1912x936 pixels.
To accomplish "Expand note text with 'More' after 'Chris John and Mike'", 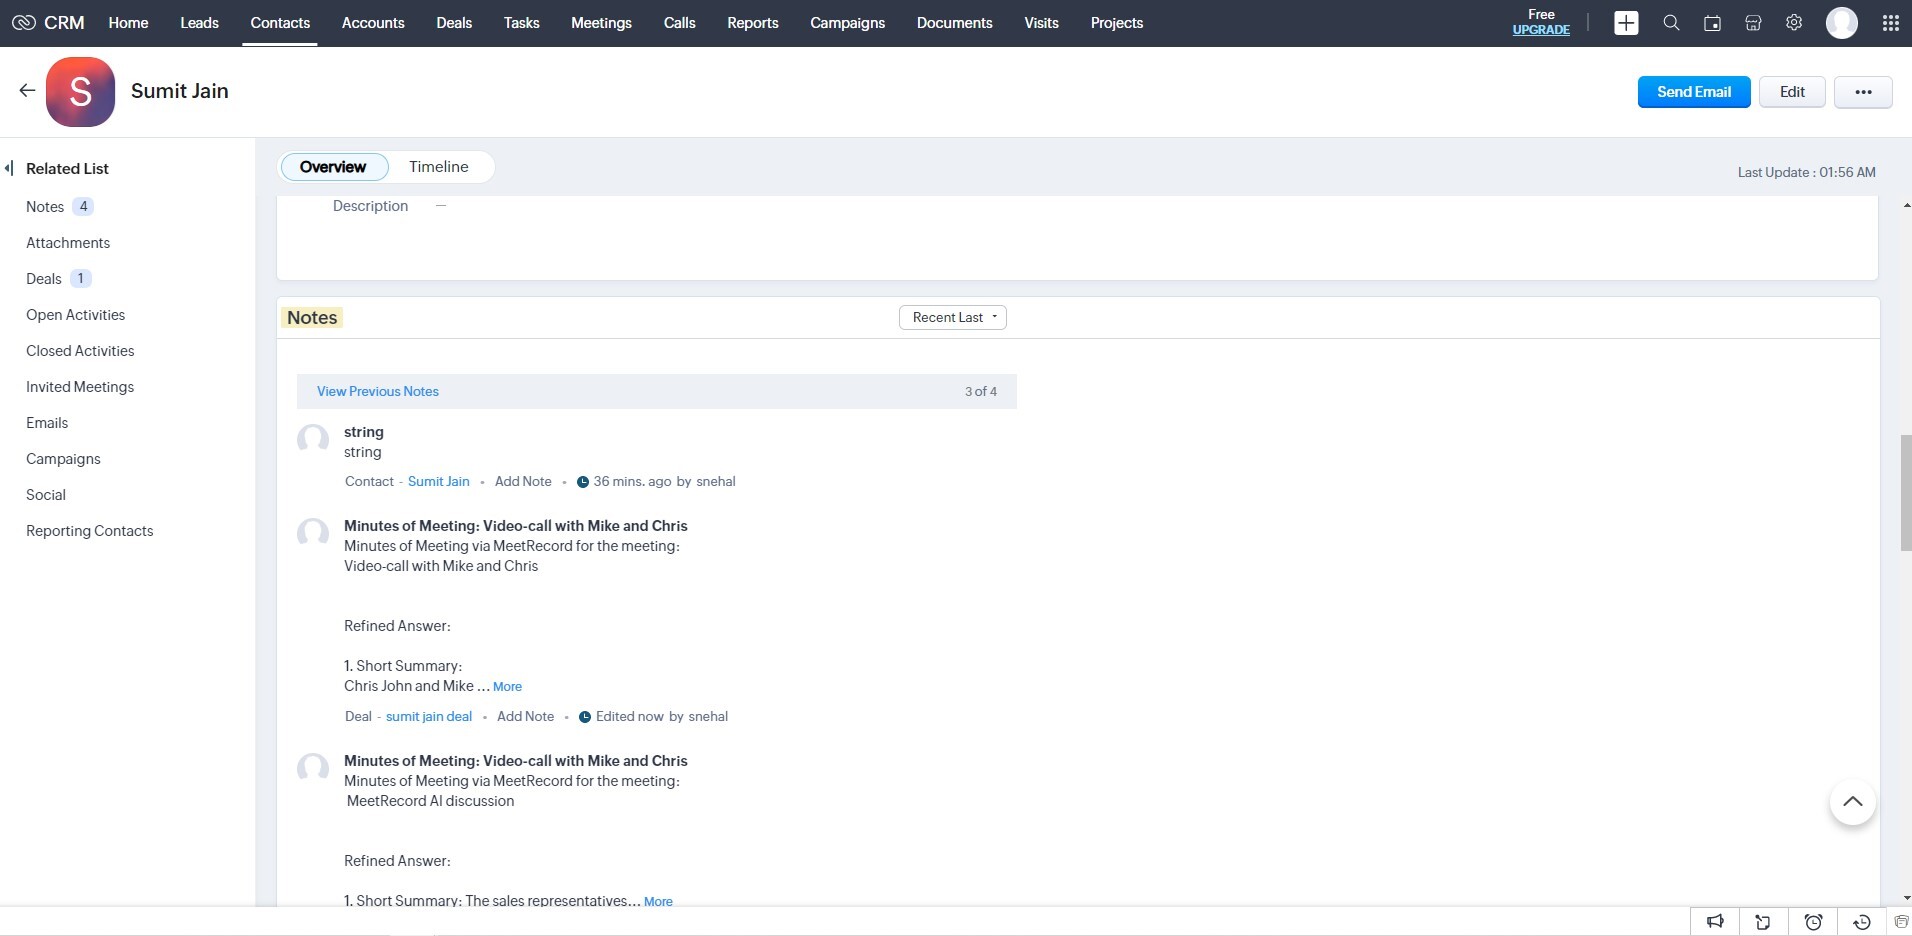I will (x=507, y=687).
